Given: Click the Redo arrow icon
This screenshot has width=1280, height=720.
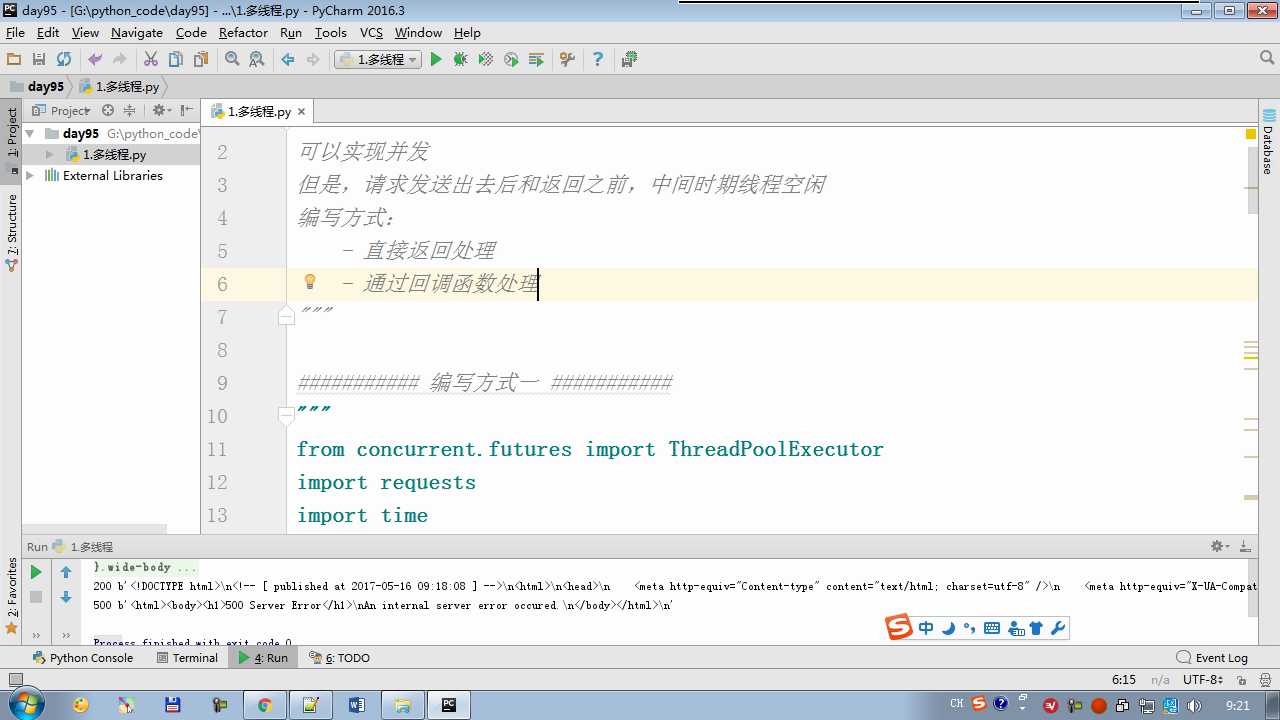Looking at the screenshot, I should point(120,60).
